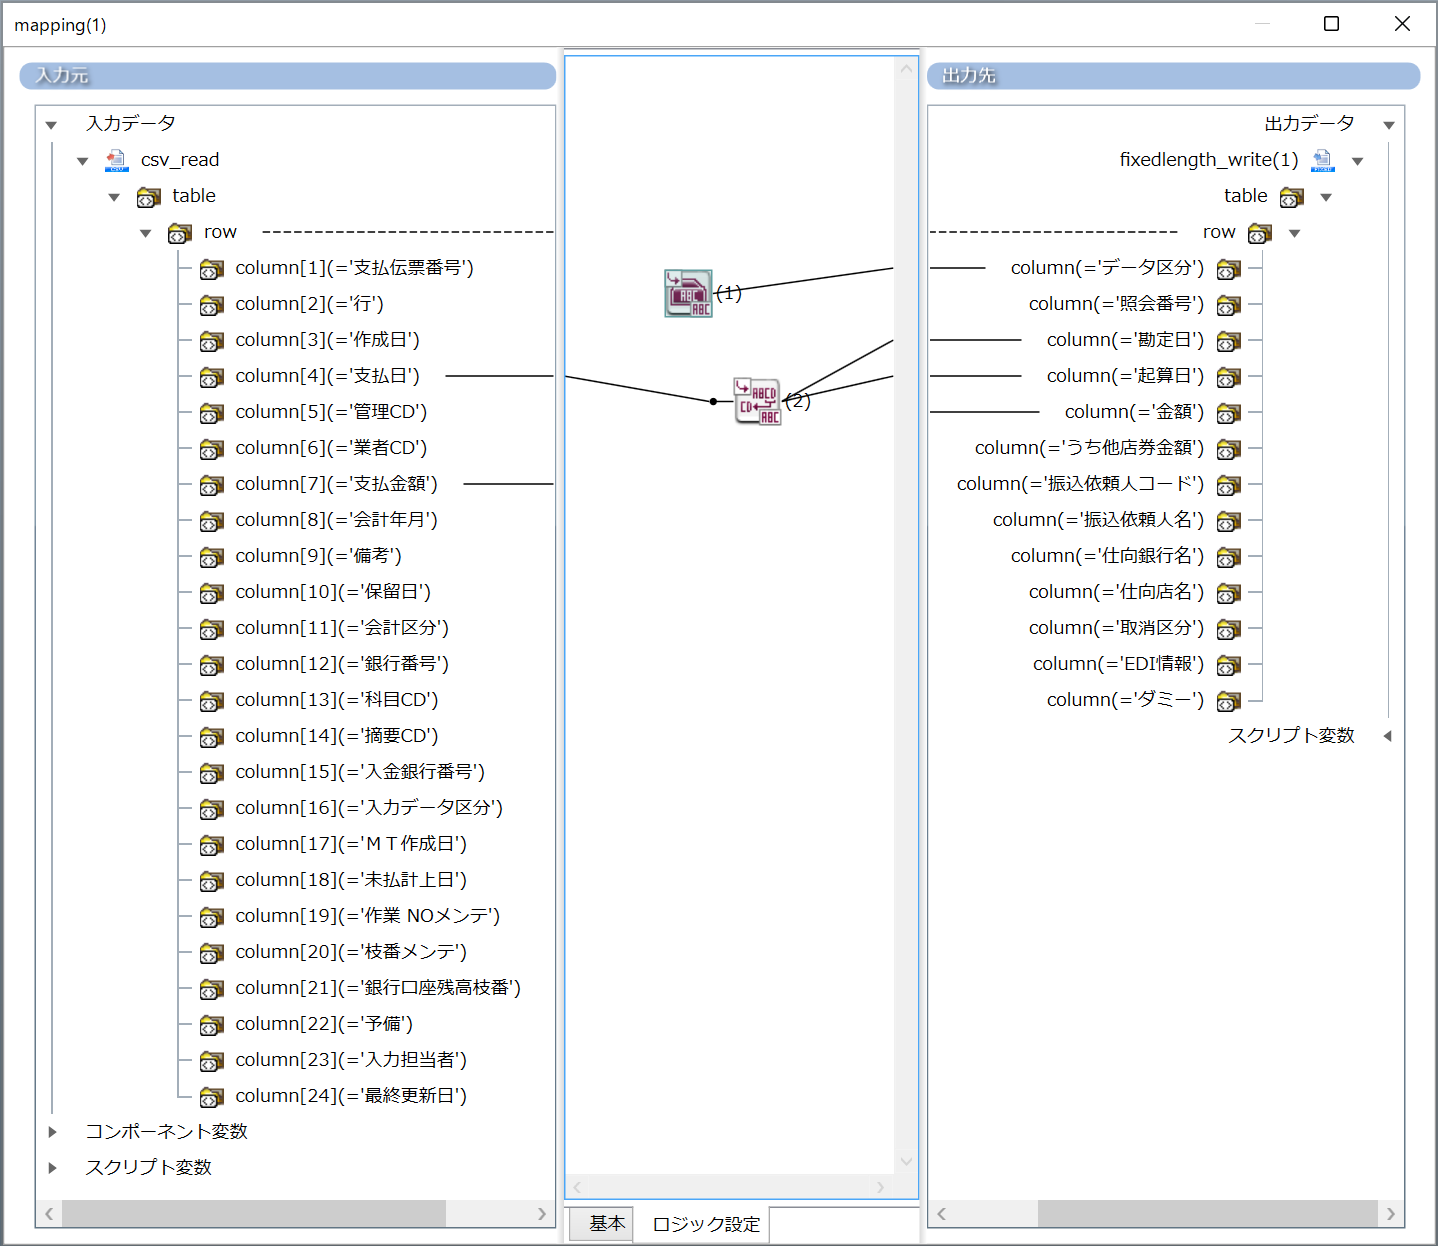Click the csv_read file icon
Screen dimensions: 1438x1246
[117, 160]
